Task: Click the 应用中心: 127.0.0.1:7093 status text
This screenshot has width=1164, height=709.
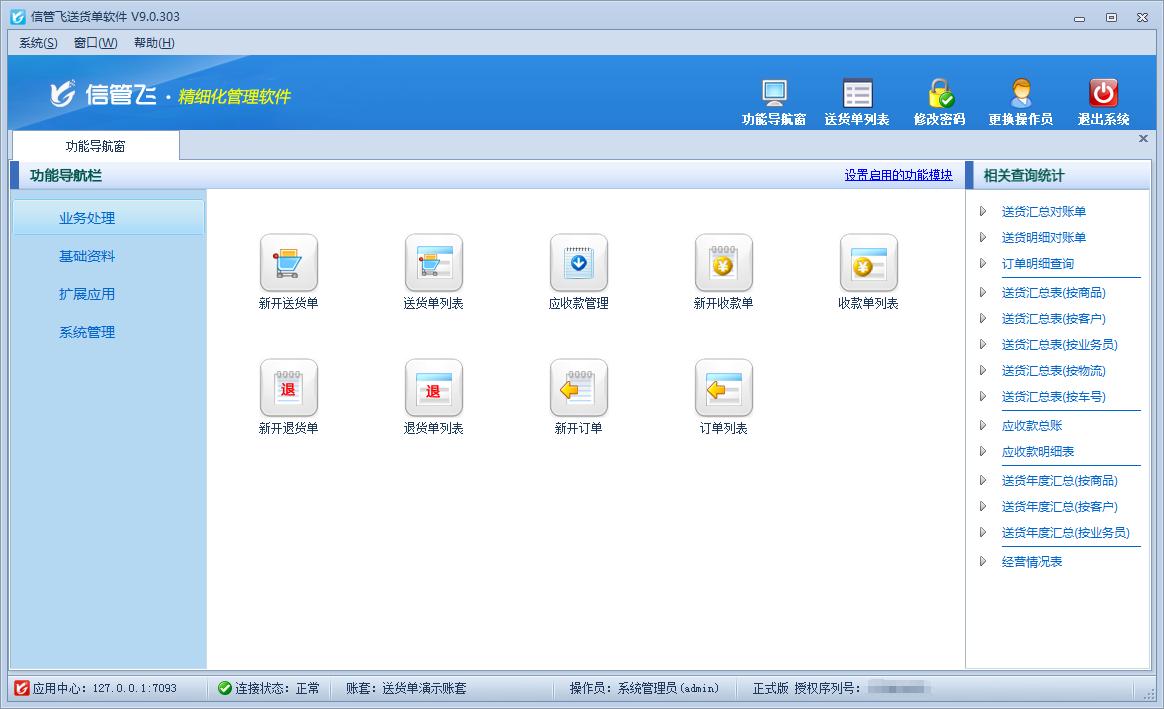Action: click(105, 688)
